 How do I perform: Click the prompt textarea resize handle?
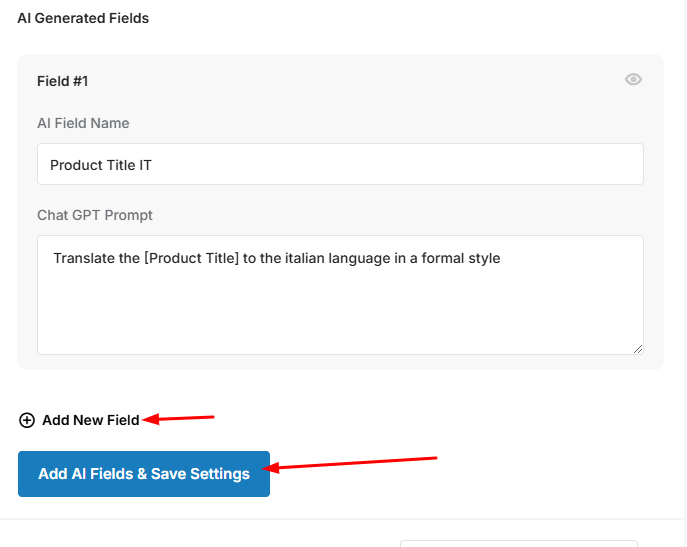(x=638, y=349)
